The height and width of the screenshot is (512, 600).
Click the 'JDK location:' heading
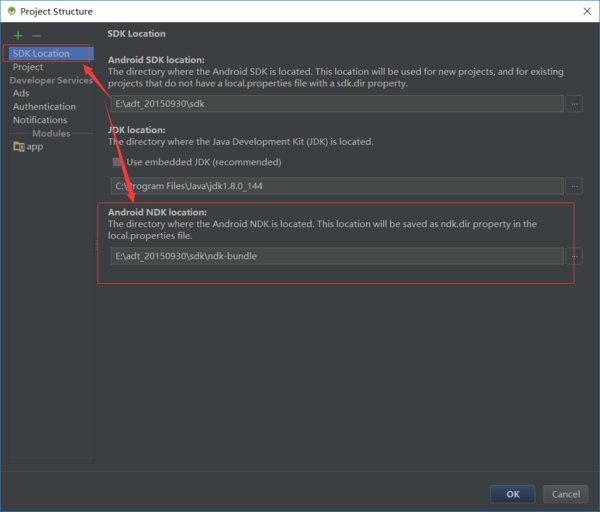tap(137, 130)
